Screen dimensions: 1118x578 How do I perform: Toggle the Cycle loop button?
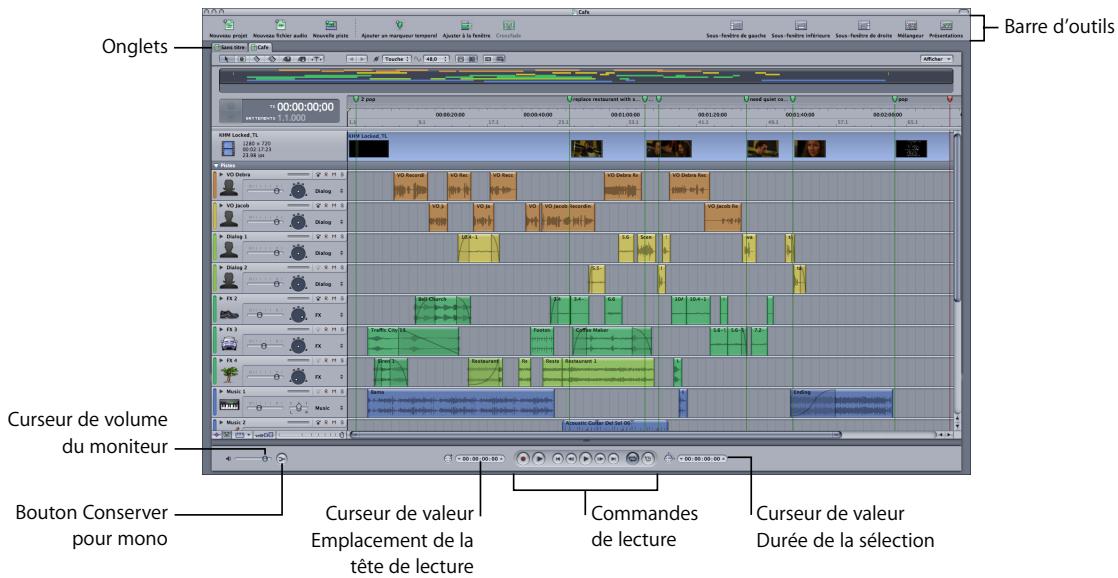(632, 460)
